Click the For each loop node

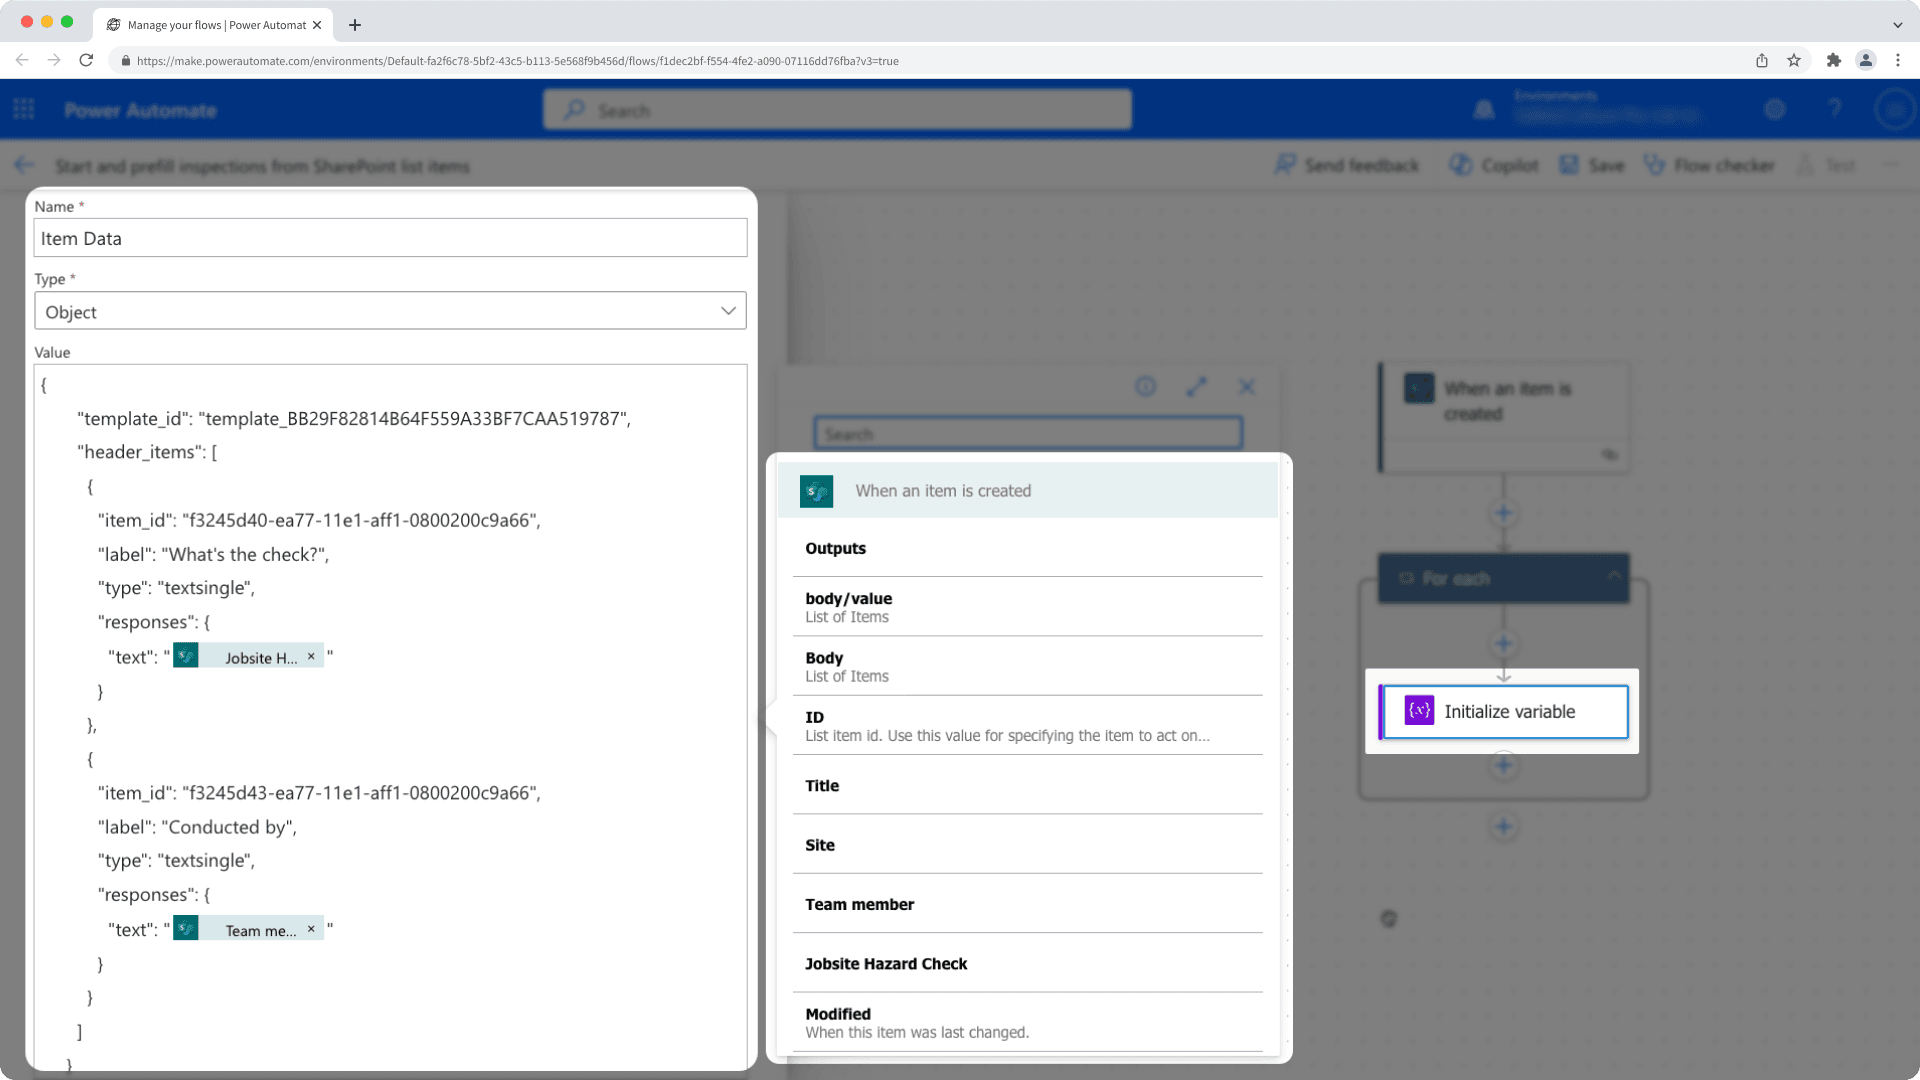[x=1503, y=578]
